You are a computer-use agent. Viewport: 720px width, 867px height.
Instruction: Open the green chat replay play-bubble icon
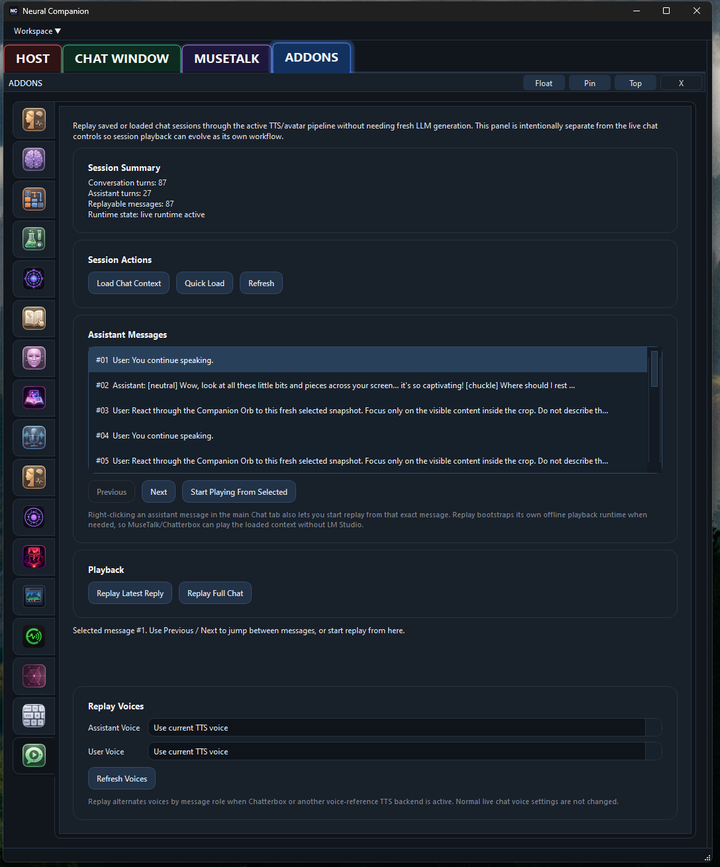(x=34, y=755)
